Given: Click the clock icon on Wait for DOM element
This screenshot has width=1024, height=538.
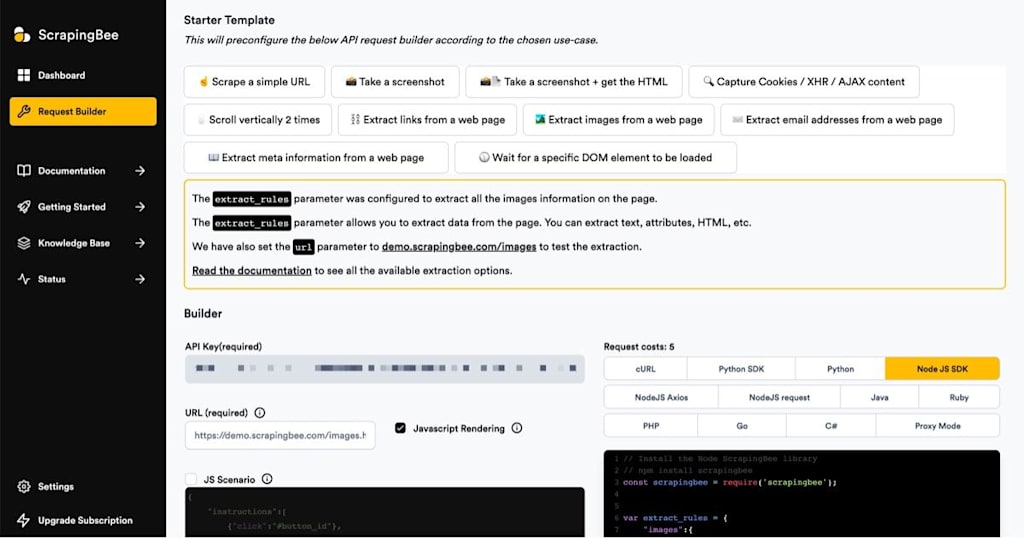Looking at the screenshot, I should (484, 157).
